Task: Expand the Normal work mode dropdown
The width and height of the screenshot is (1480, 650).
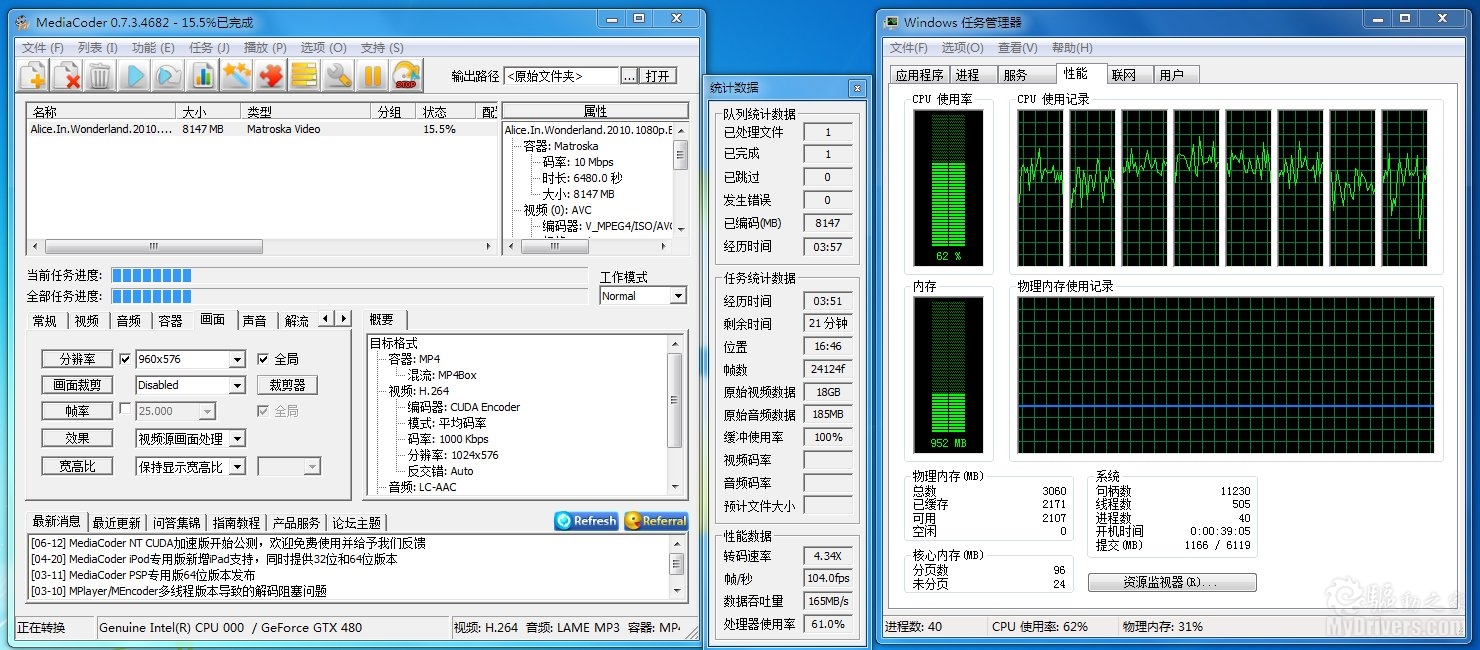Action: click(678, 296)
